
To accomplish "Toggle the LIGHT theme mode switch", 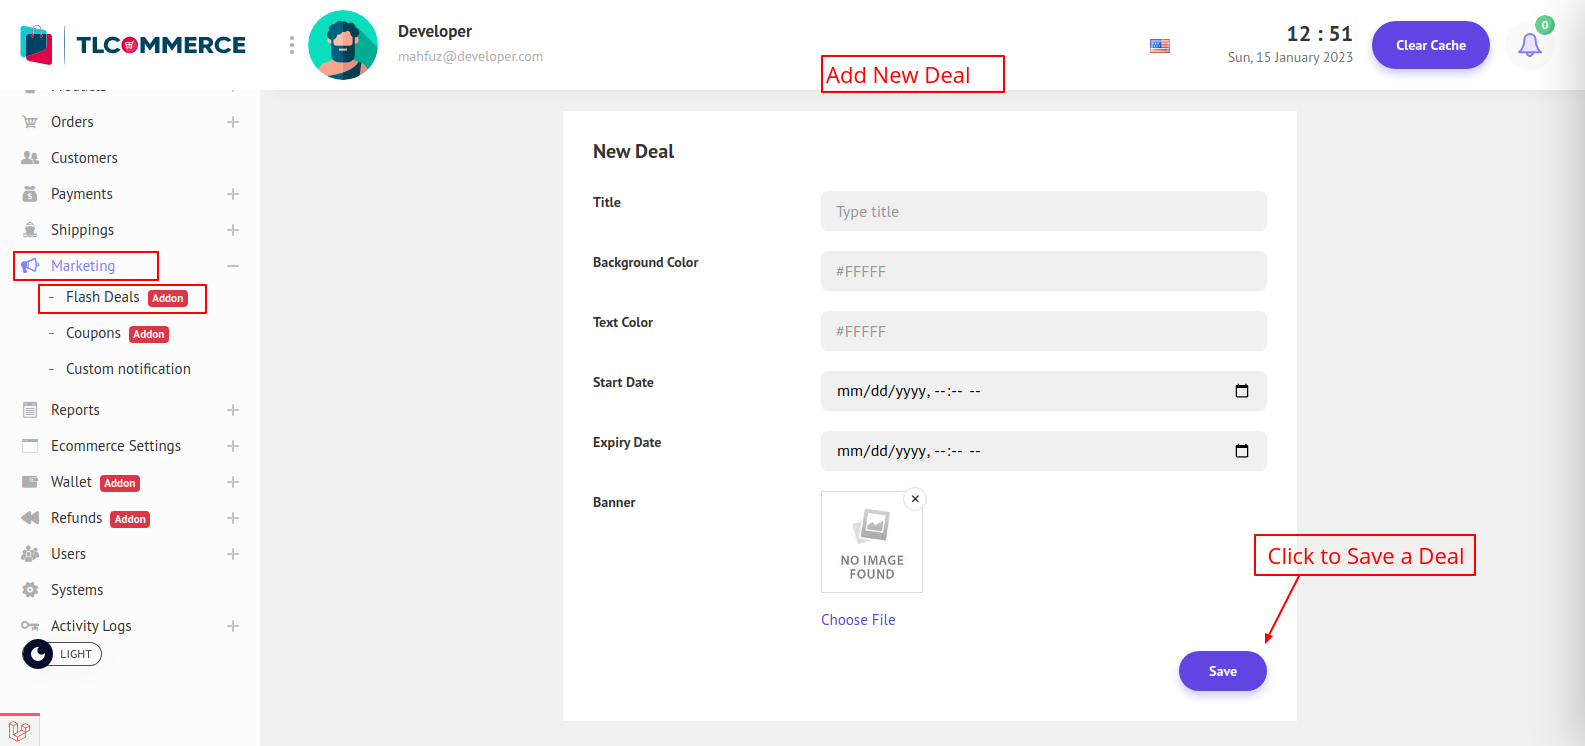I will click(x=62, y=654).
